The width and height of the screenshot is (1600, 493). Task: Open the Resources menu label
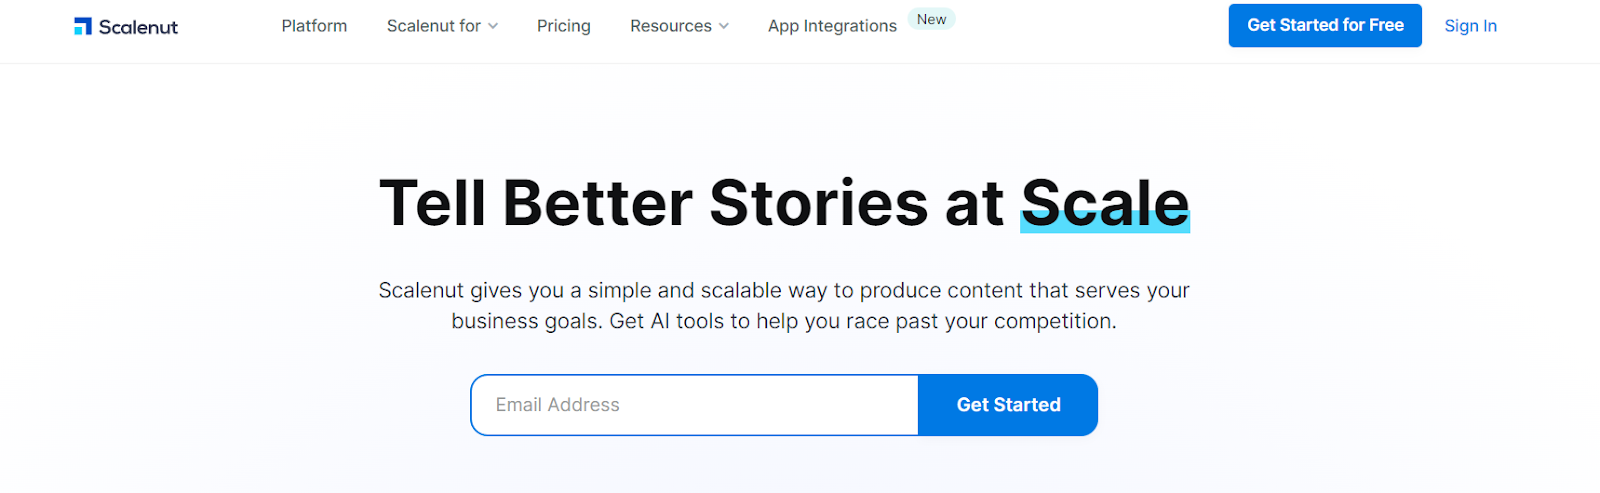click(x=671, y=26)
